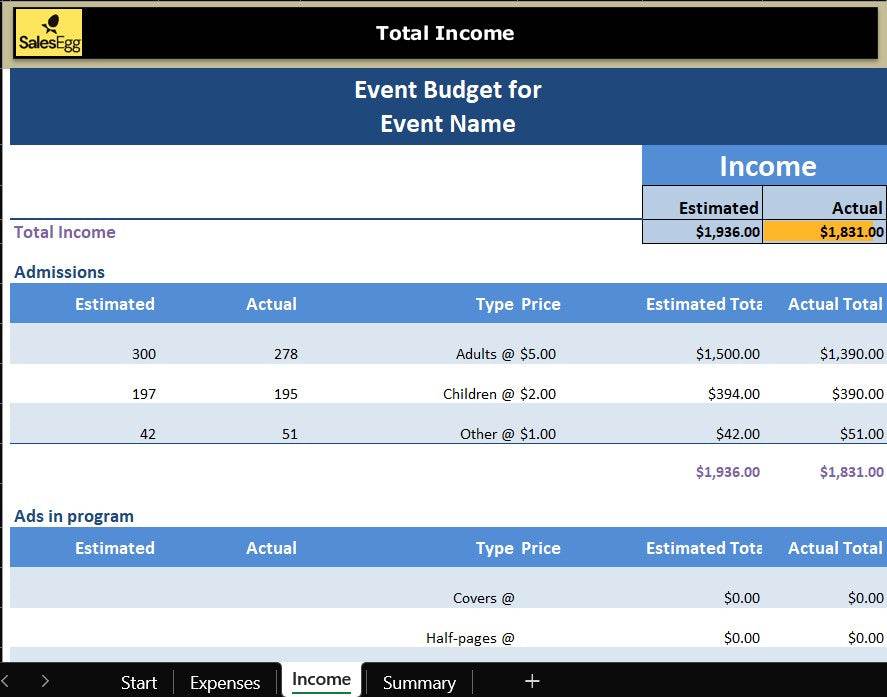Select the Income sheet tab
Viewport: 887px width, 697px height.
click(x=321, y=679)
